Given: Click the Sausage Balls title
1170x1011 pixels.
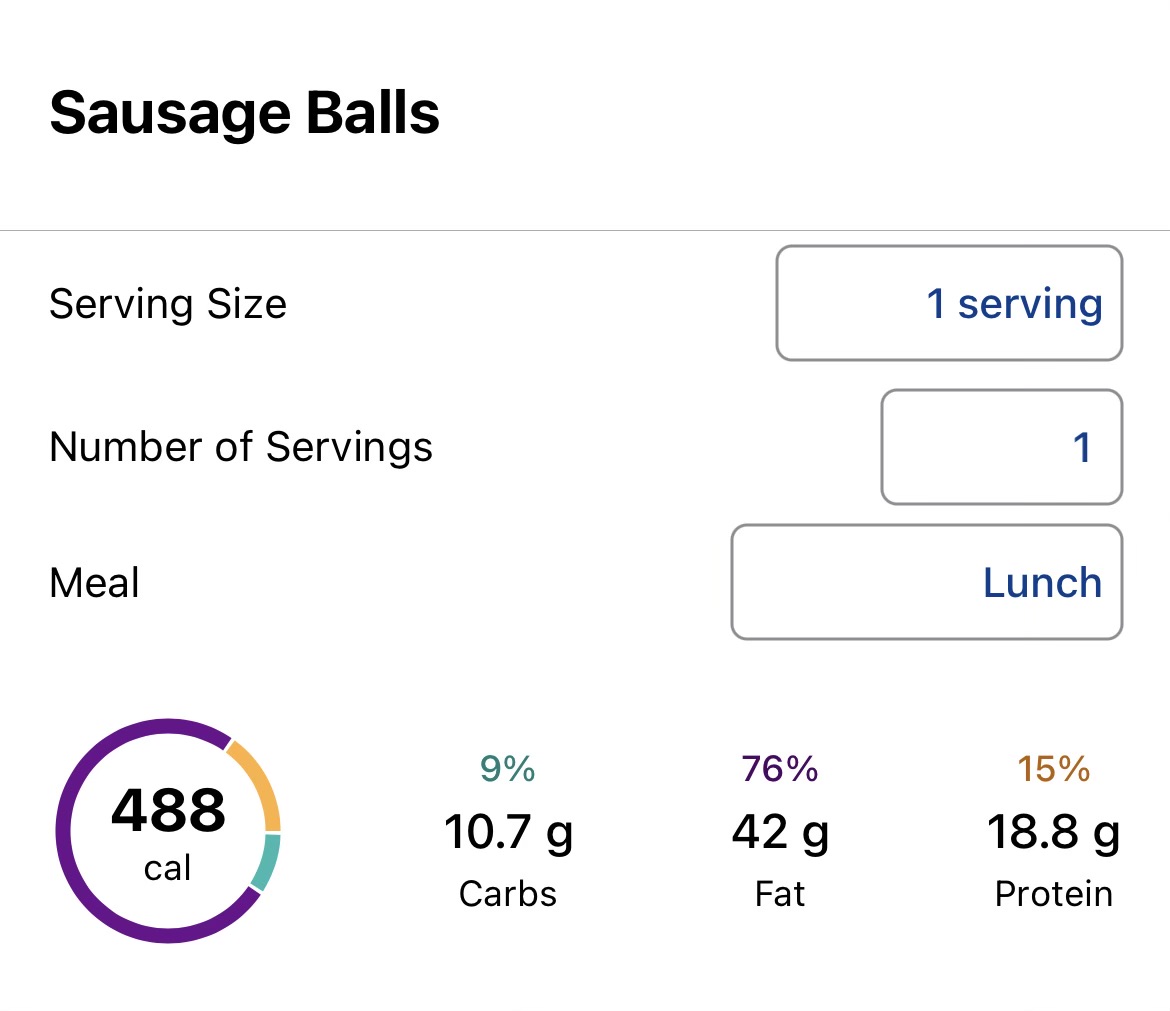Looking at the screenshot, I should coord(245,113).
